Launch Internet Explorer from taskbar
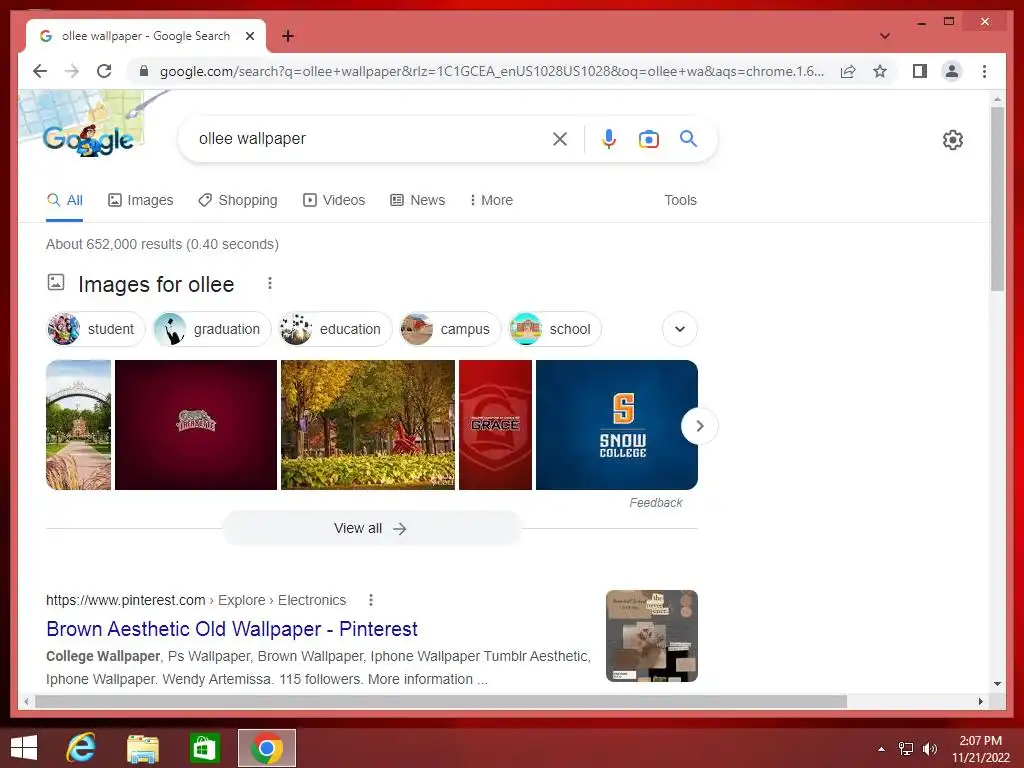The width and height of the screenshot is (1024, 768). pos(80,748)
